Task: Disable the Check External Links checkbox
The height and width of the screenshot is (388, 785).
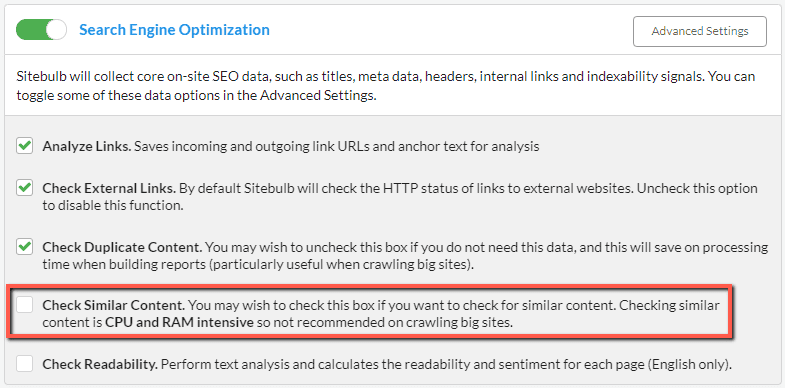Action: tap(24, 188)
